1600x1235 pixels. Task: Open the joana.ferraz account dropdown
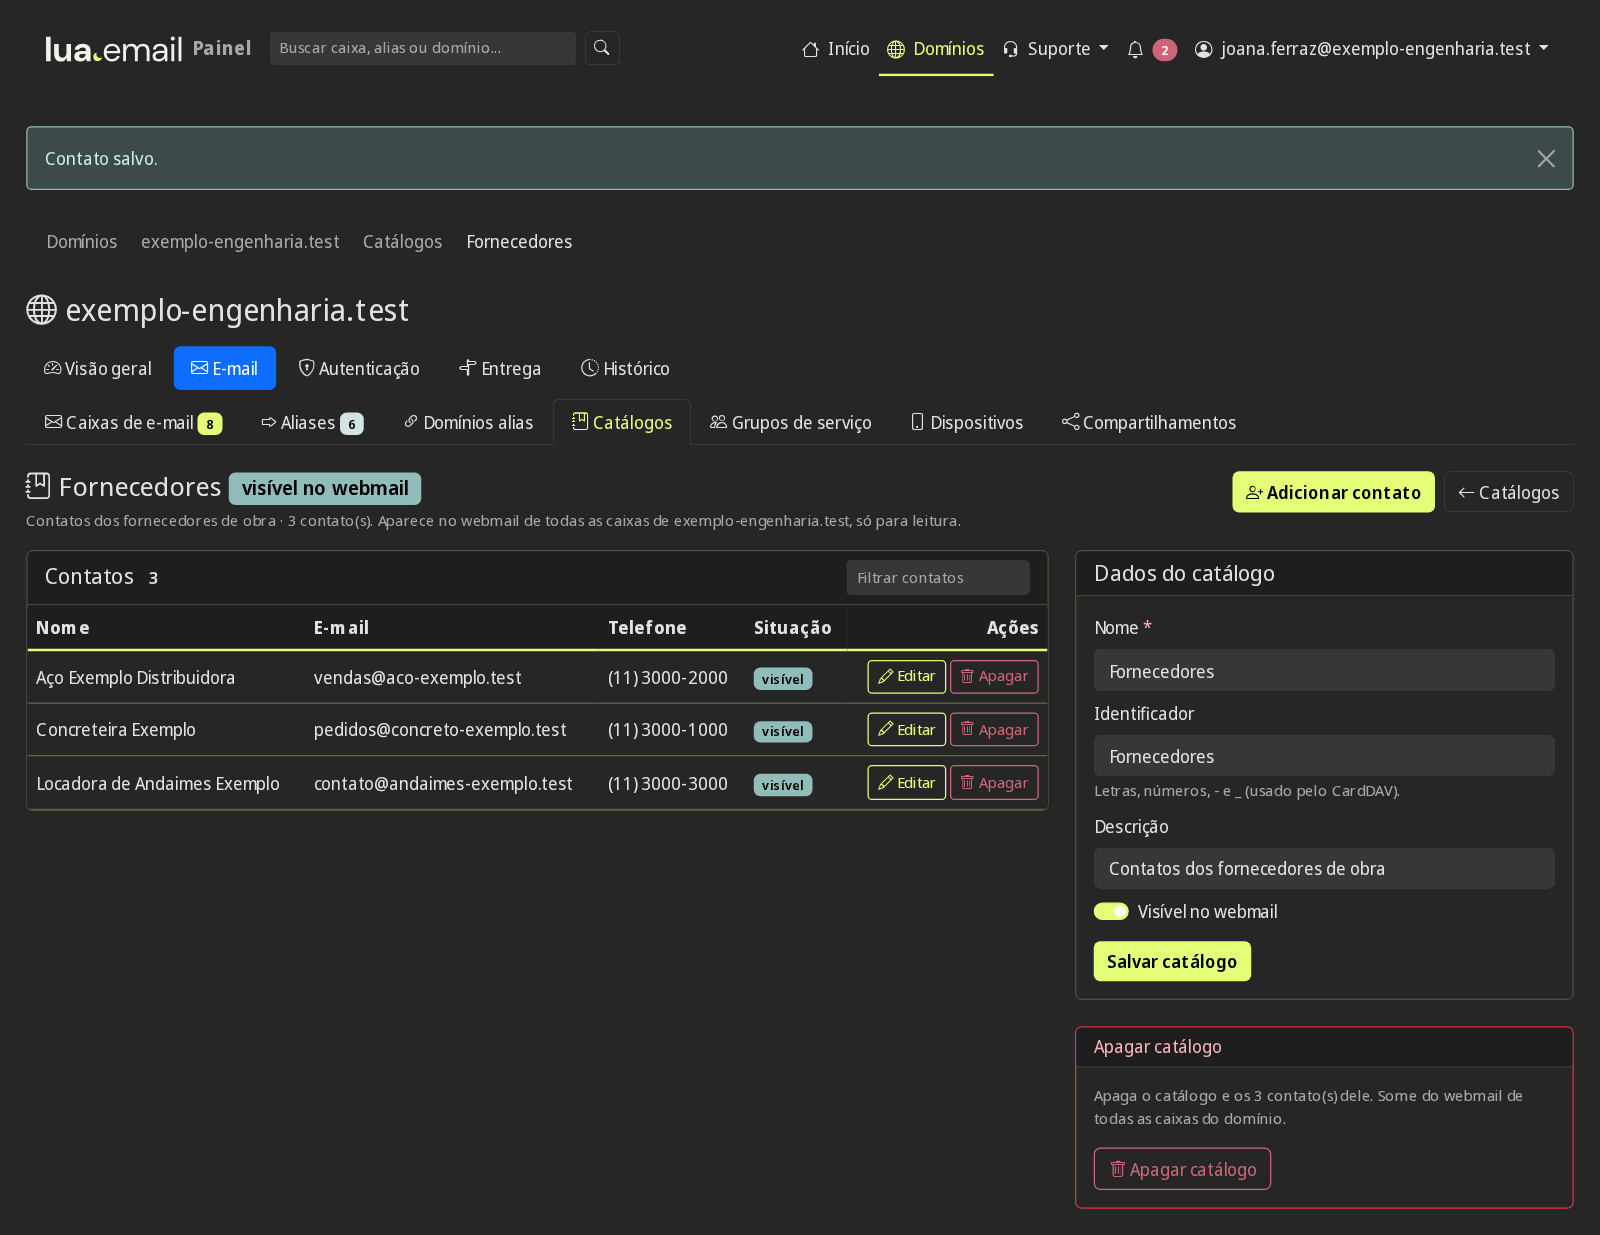coord(1371,49)
